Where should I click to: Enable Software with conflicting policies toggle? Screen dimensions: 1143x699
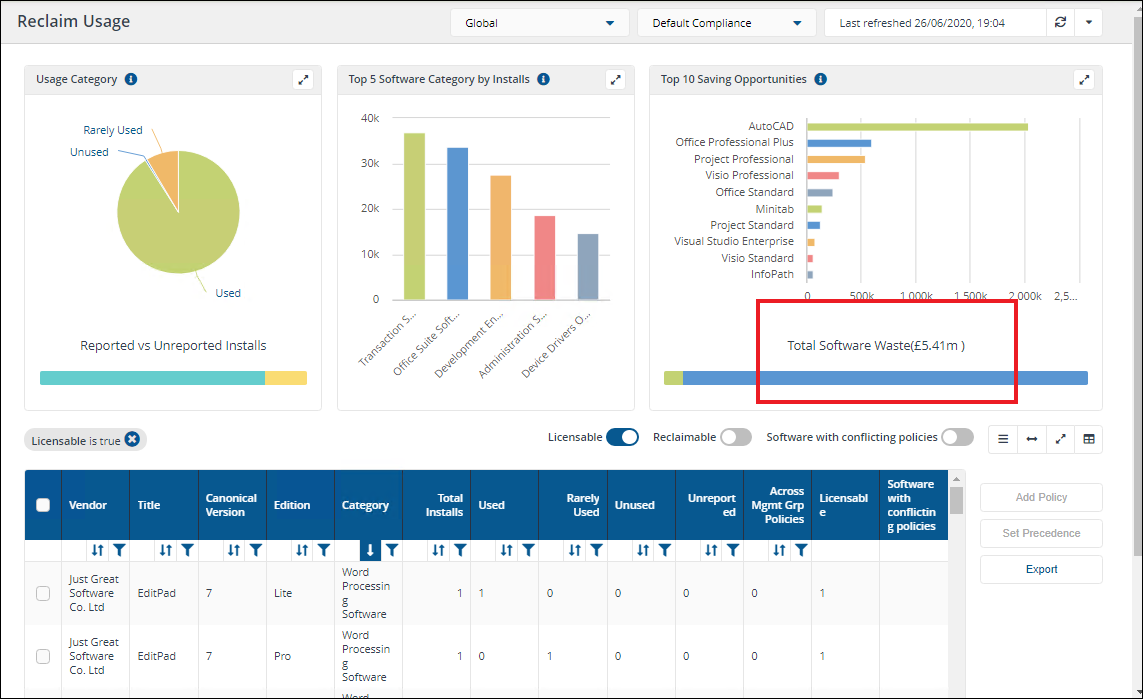(x=956, y=437)
